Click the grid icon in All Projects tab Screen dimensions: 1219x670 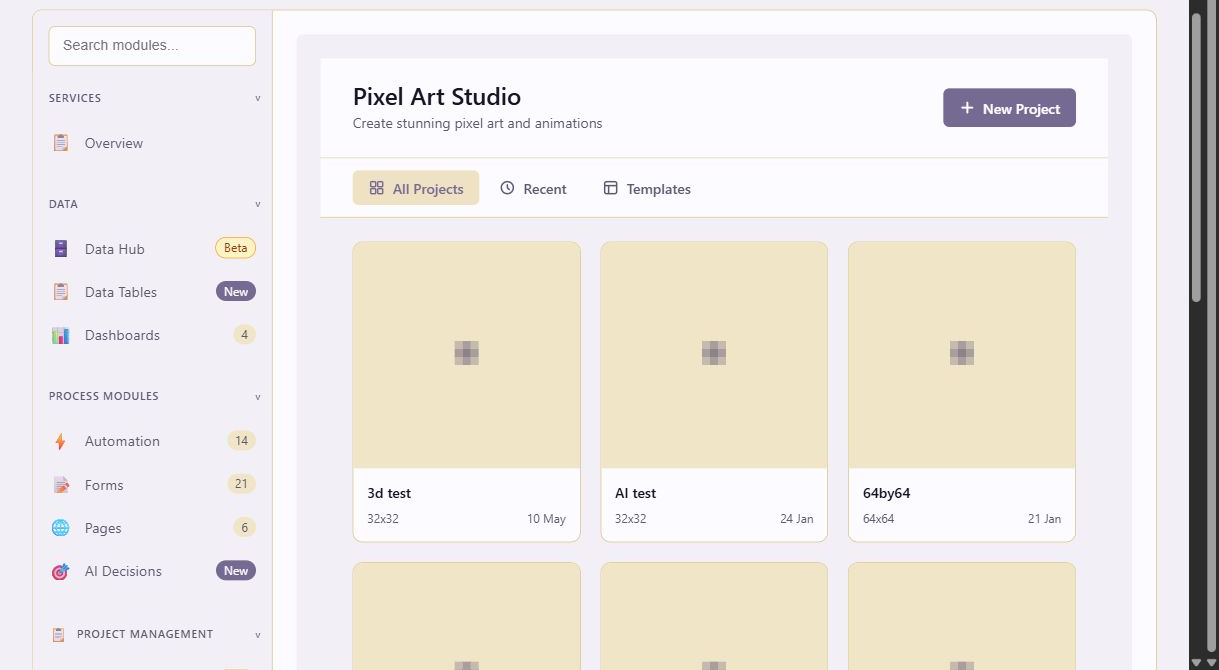[376, 188]
